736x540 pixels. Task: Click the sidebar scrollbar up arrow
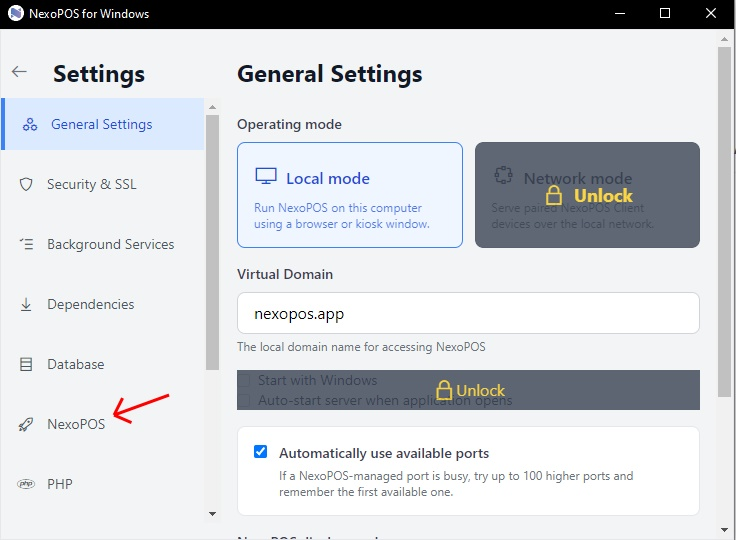pos(212,107)
